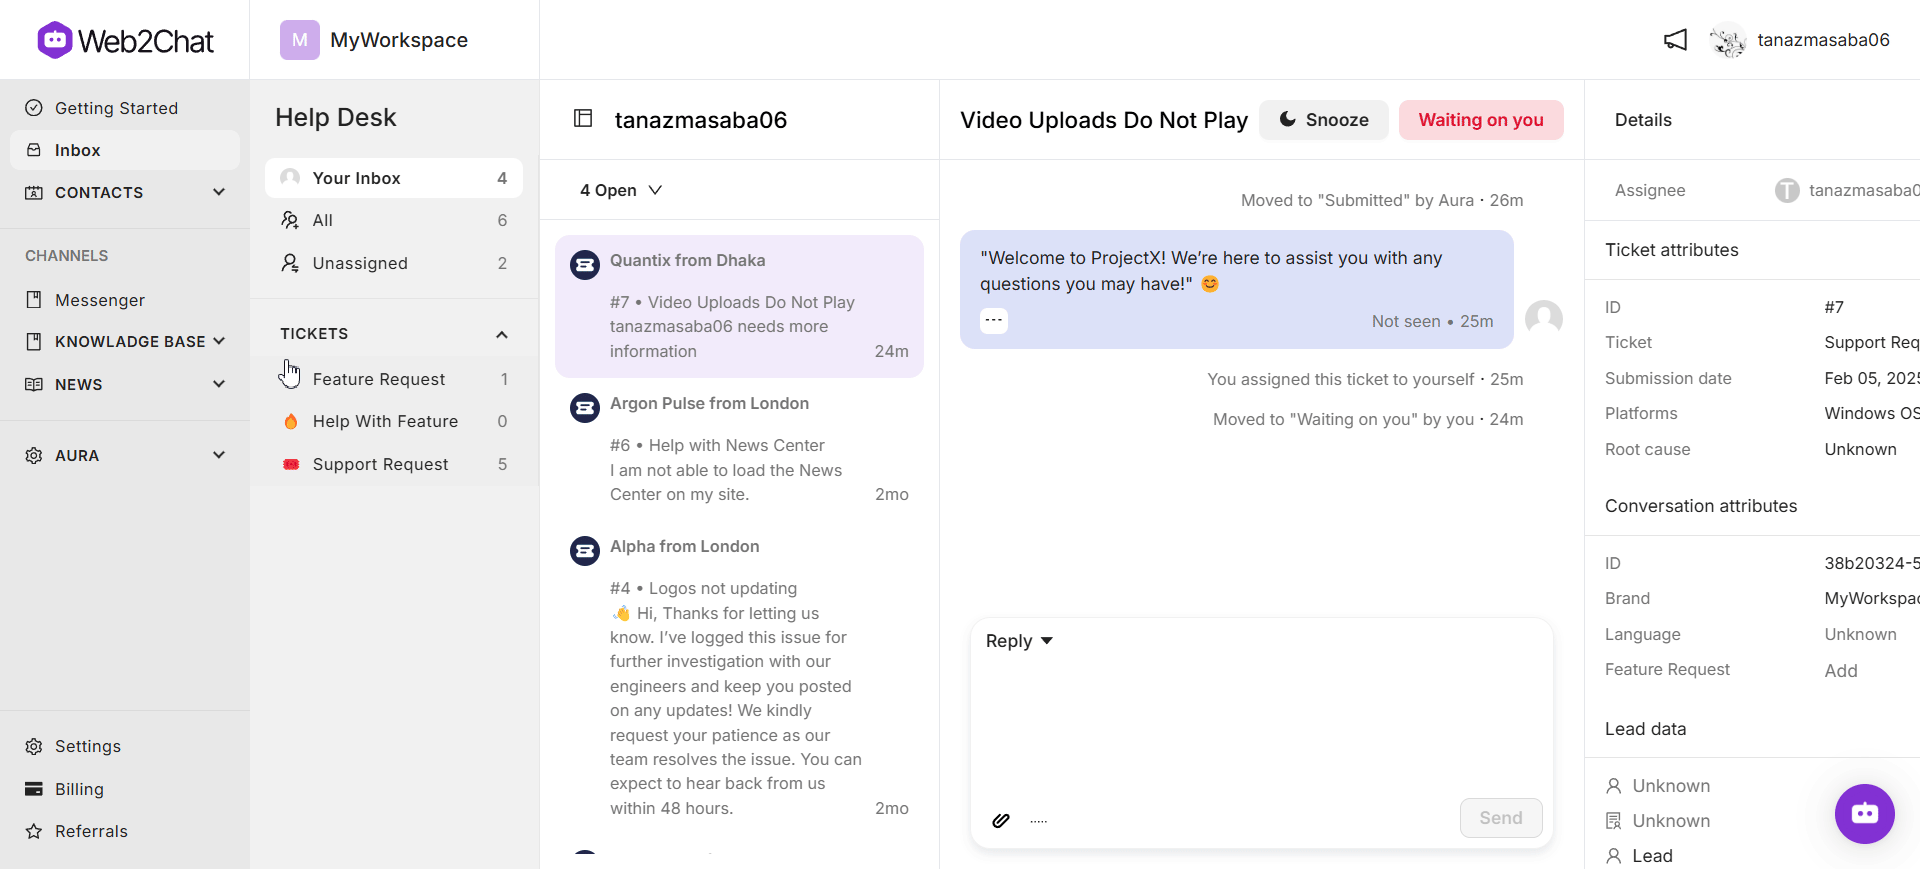The height and width of the screenshot is (869, 1920).
Task: Click the Details panel heading
Action: pos(1643,120)
